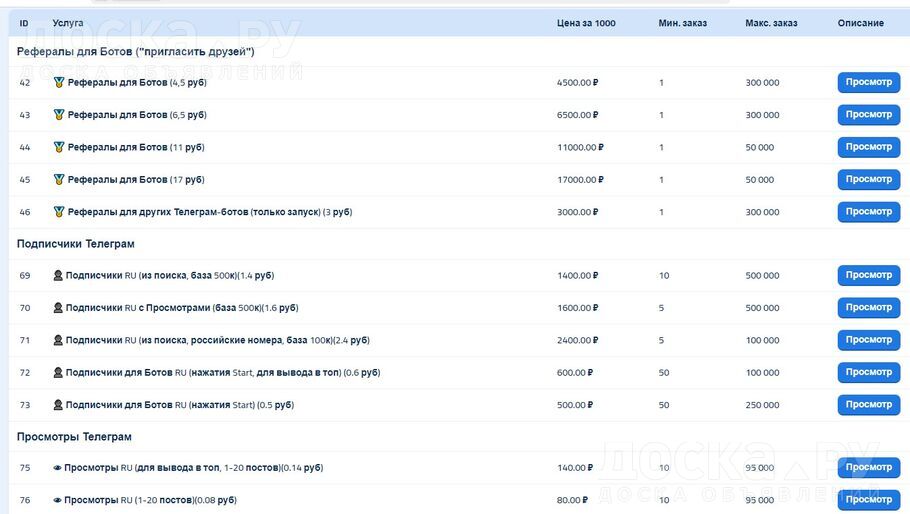Open Просмотр for service 70
The image size is (910, 514).
[869, 308]
